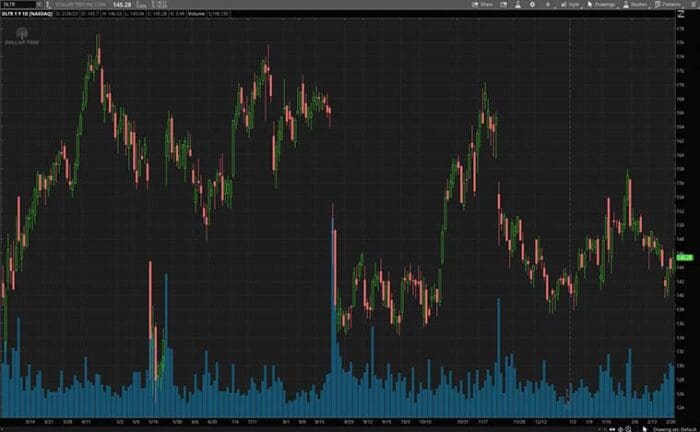The width and height of the screenshot is (700, 432).
Task: Click the DLTR symbol input field
Action: (18, 4)
